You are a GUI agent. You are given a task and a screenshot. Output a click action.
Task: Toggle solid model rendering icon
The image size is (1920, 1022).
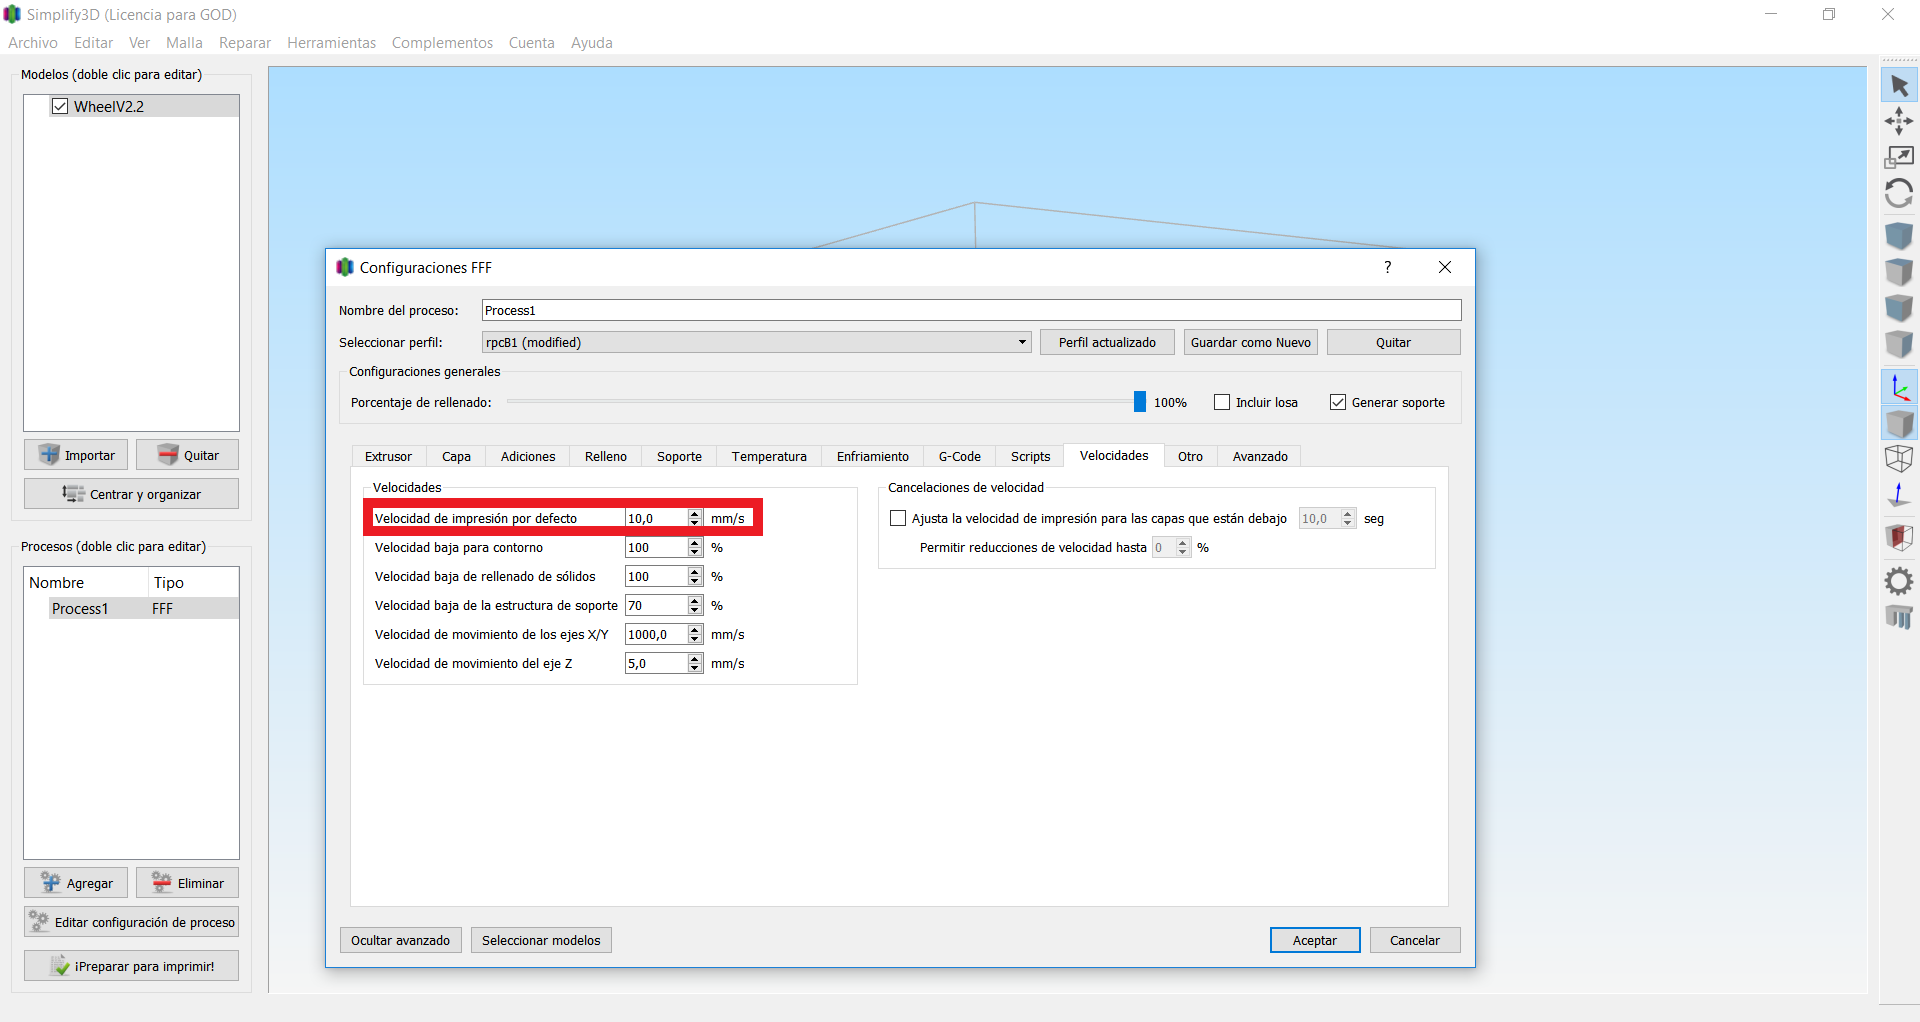[1899, 423]
